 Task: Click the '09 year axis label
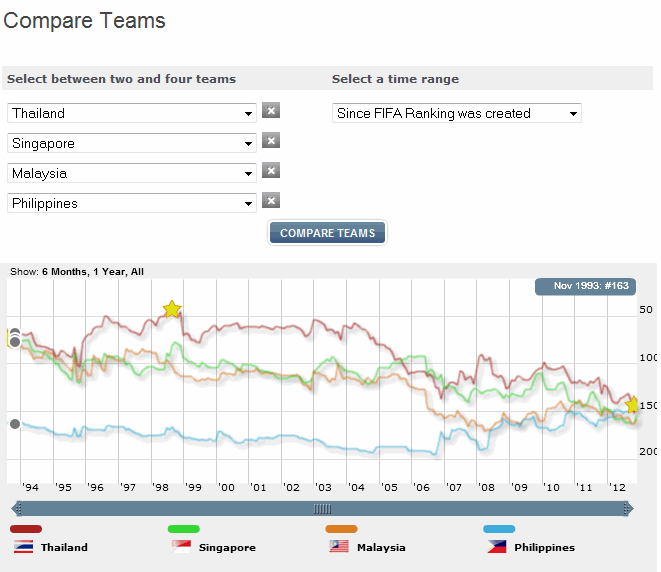[519, 487]
